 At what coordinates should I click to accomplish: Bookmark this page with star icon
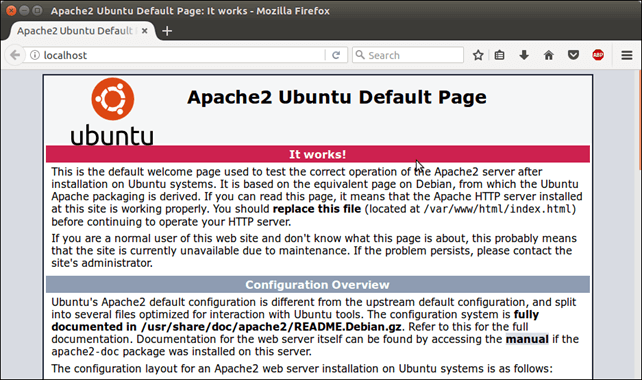pyautogui.click(x=478, y=55)
